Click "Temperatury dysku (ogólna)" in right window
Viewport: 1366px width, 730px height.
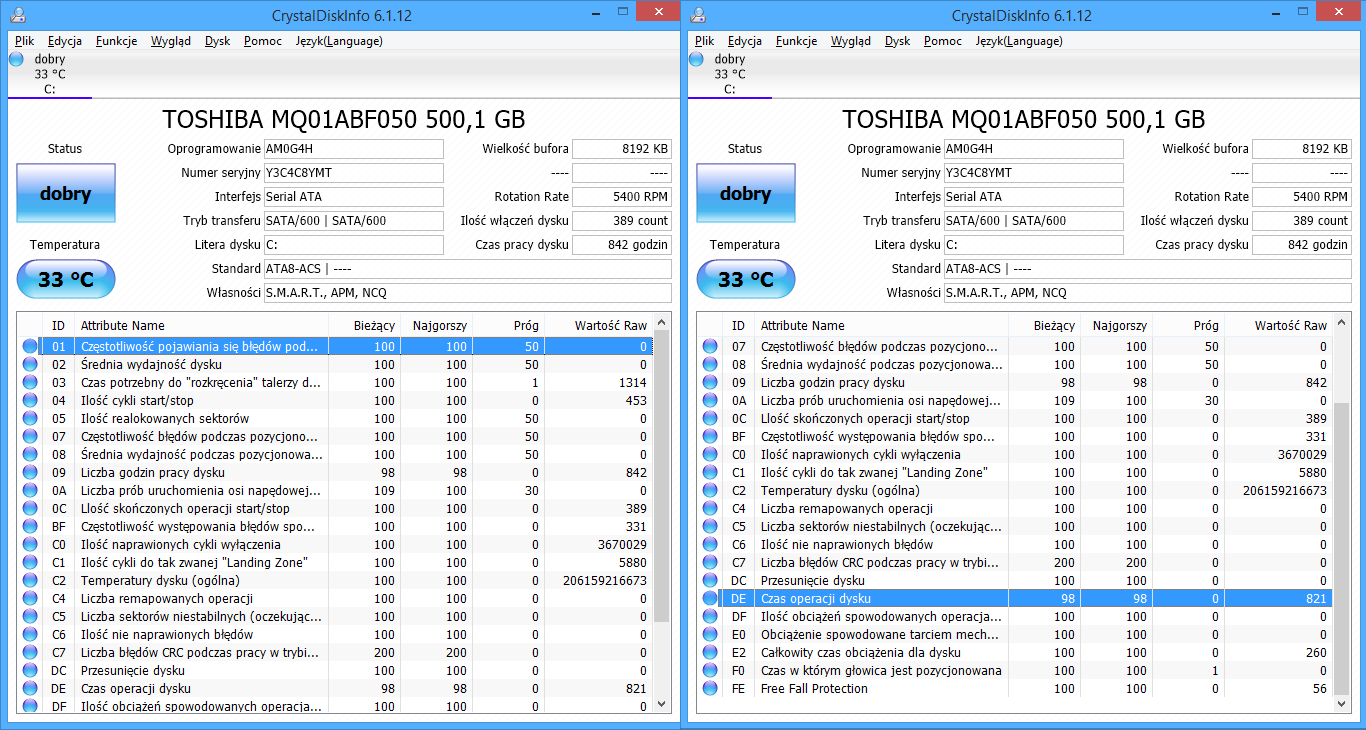click(x=840, y=491)
